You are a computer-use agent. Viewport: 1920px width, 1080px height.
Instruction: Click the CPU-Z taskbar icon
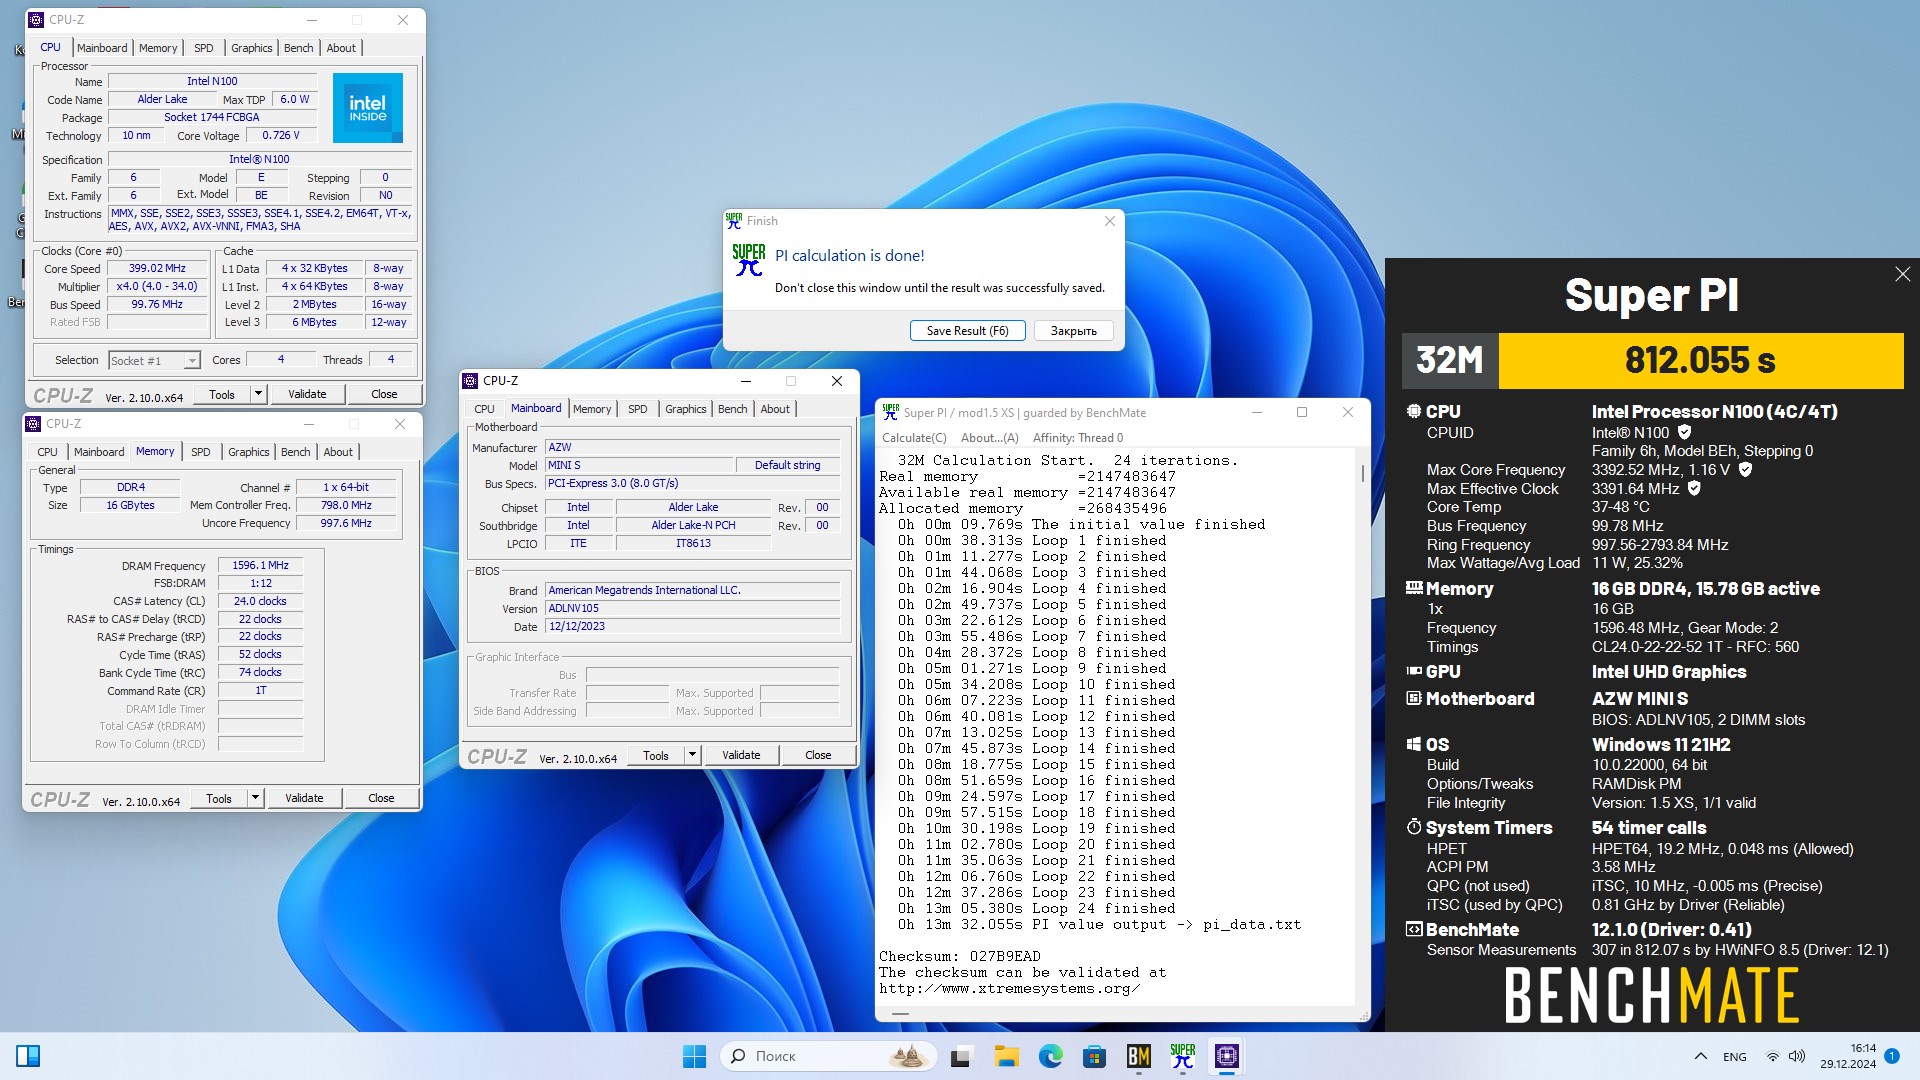pyautogui.click(x=1226, y=1056)
